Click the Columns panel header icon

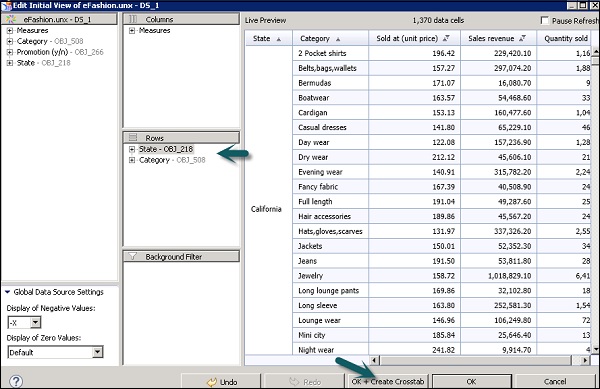pyautogui.click(x=132, y=19)
